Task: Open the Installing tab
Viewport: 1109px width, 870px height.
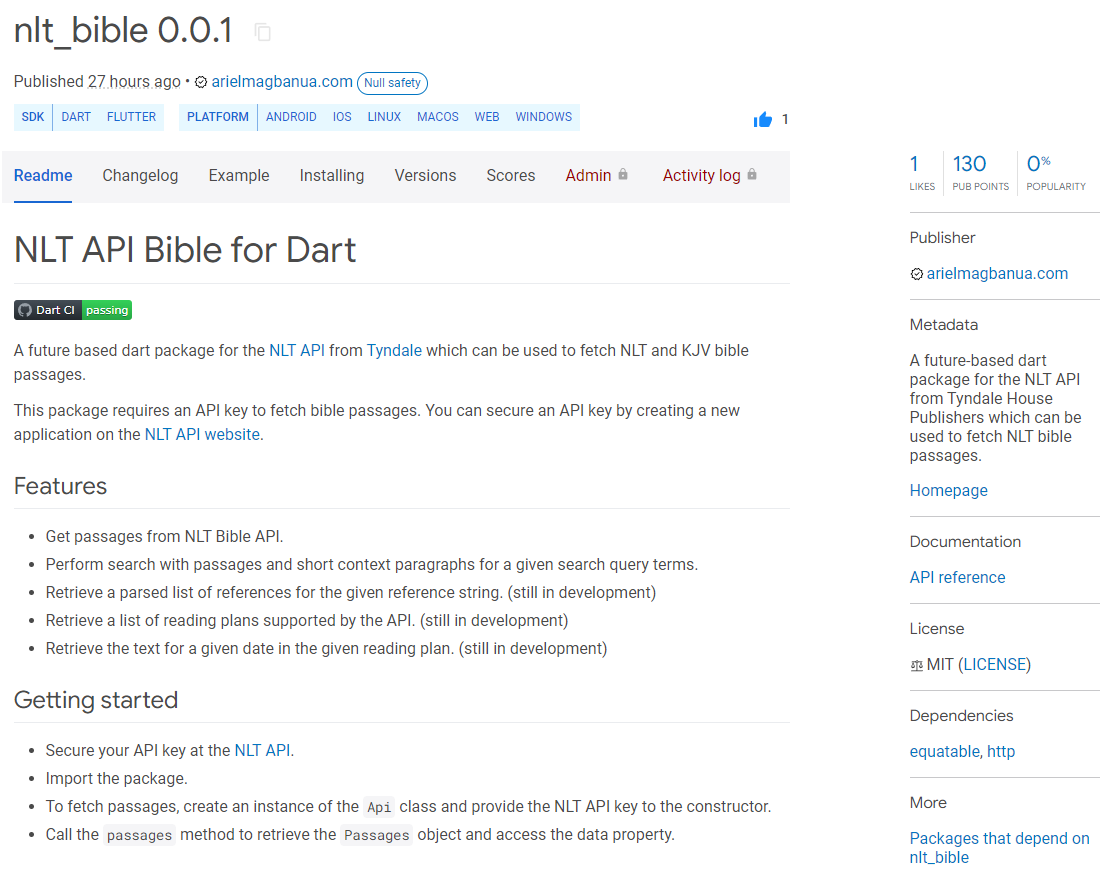Action: pos(332,175)
